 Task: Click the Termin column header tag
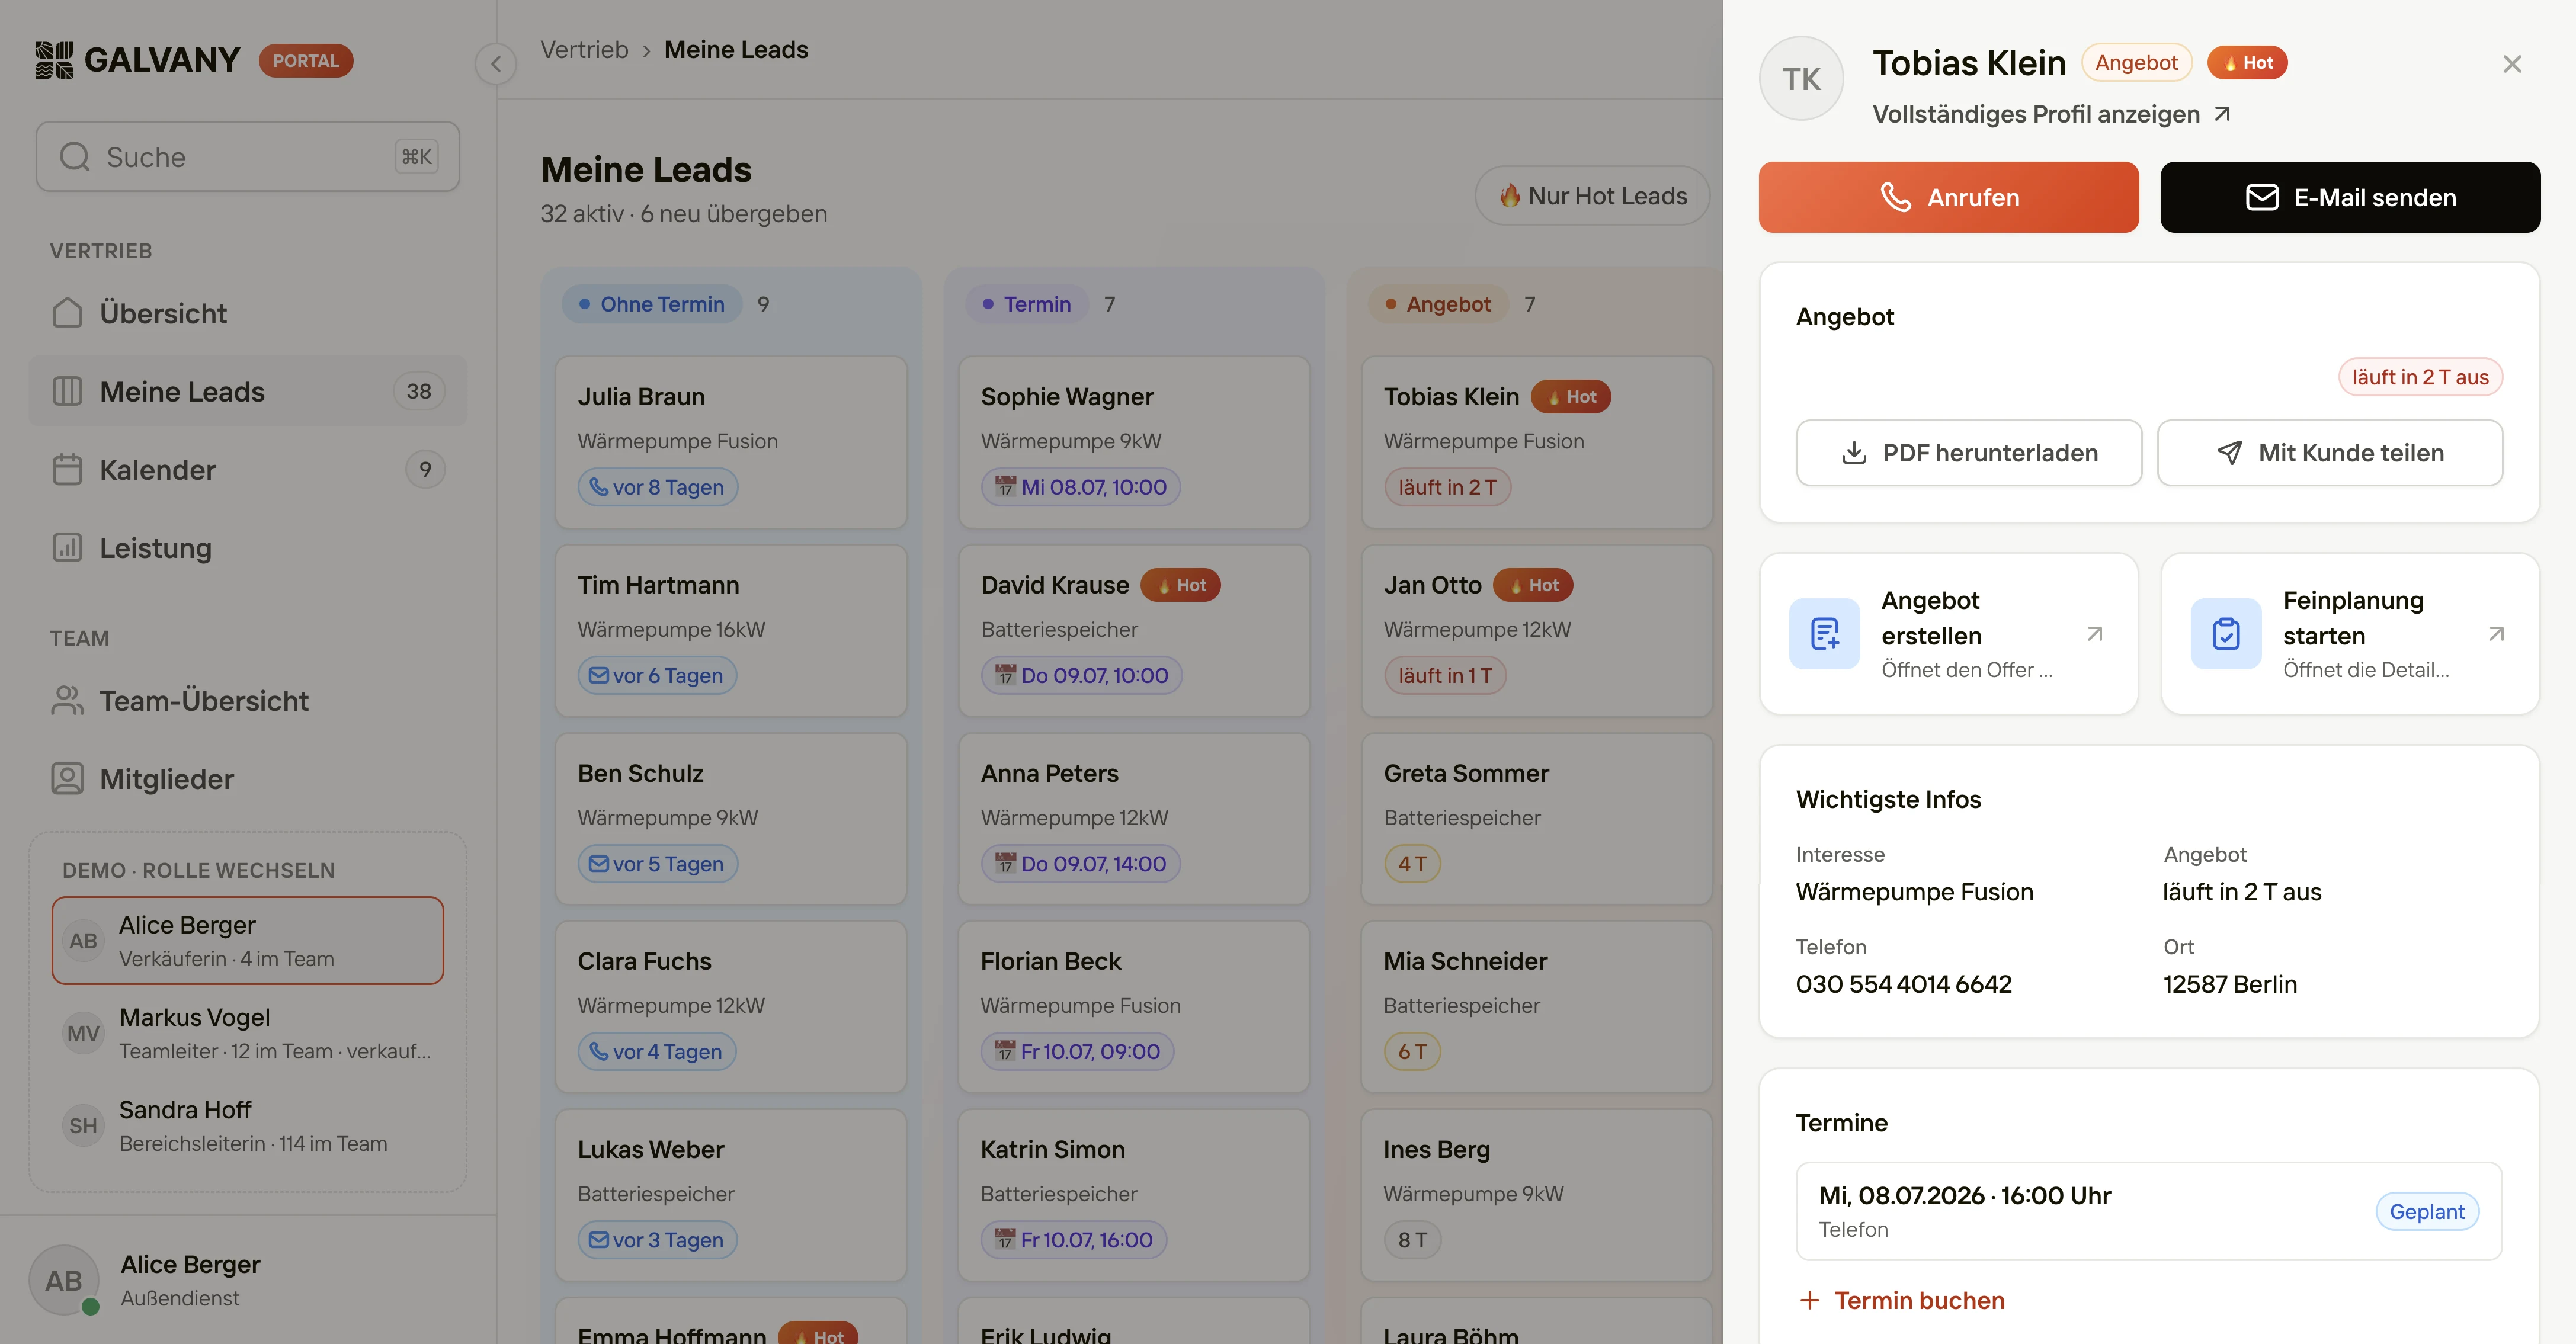point(1027,304)
